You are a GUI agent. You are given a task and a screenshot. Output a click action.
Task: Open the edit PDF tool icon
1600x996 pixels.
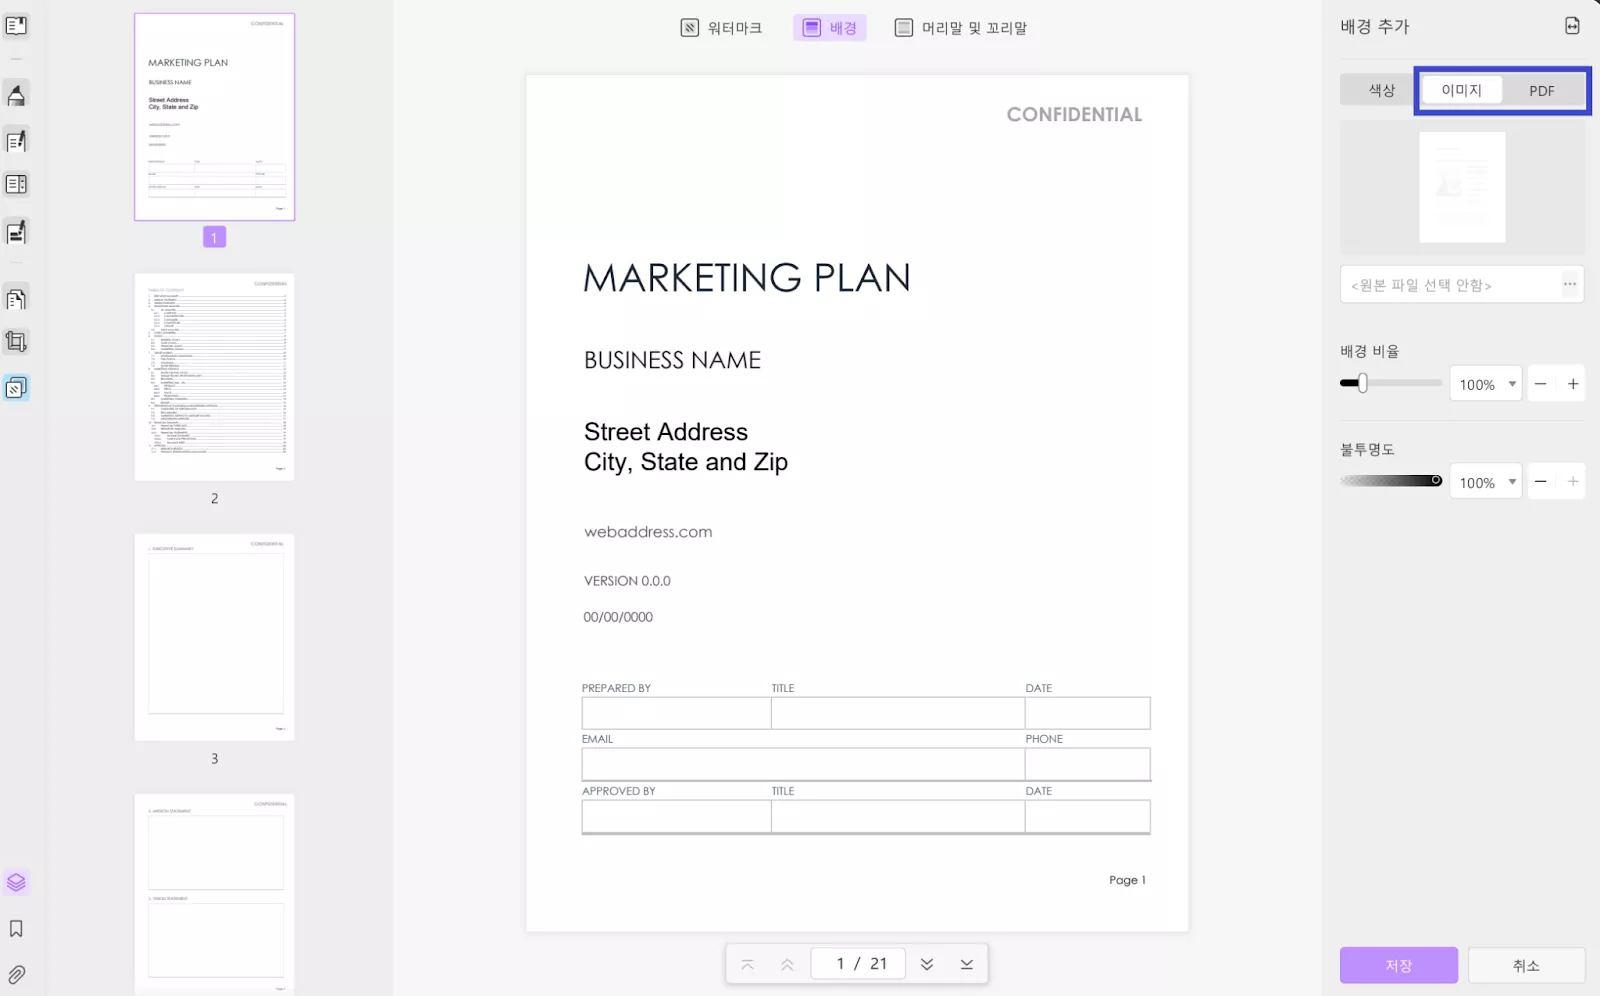coord(16,141)
